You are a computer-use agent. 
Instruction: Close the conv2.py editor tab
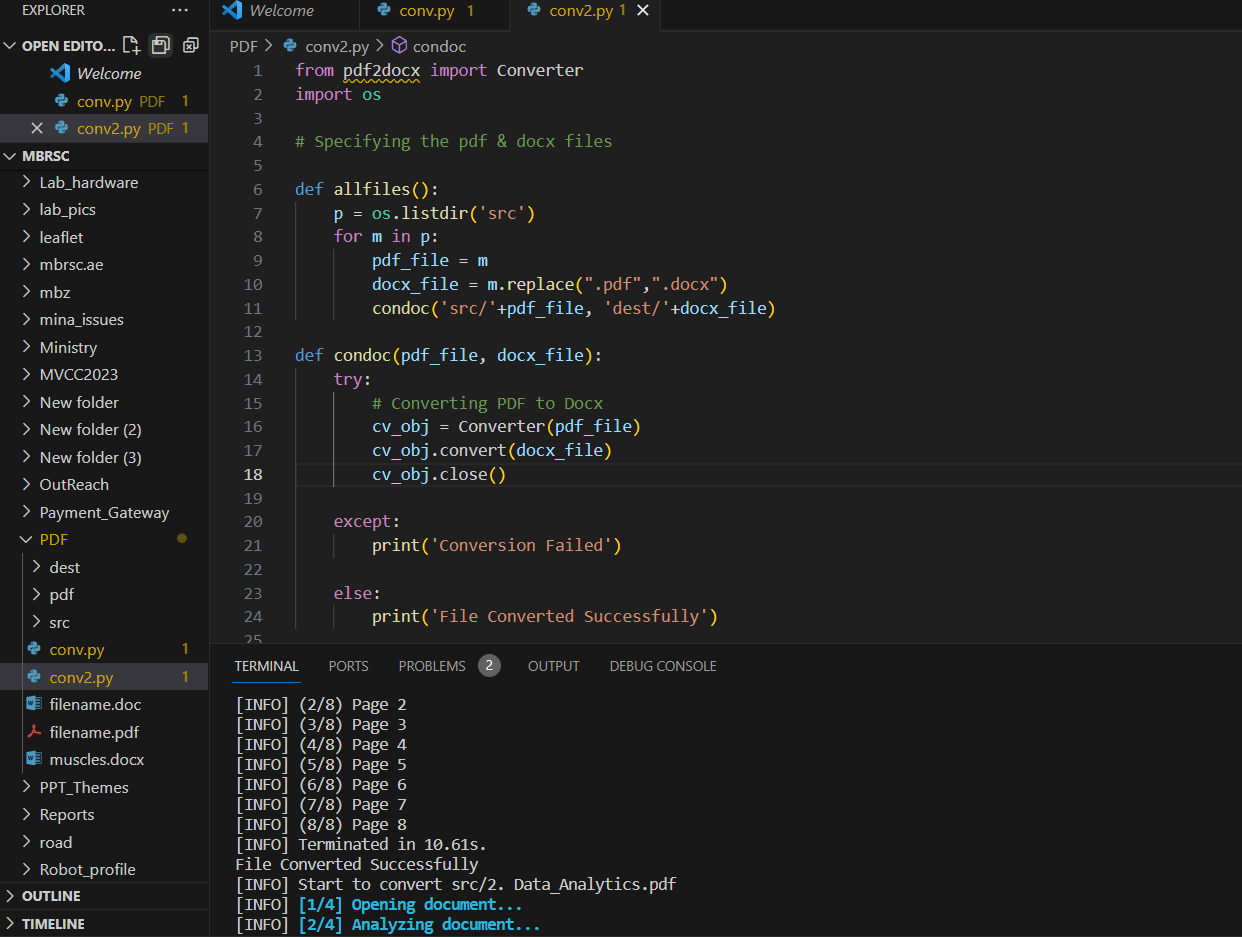(x=643, y=11)
